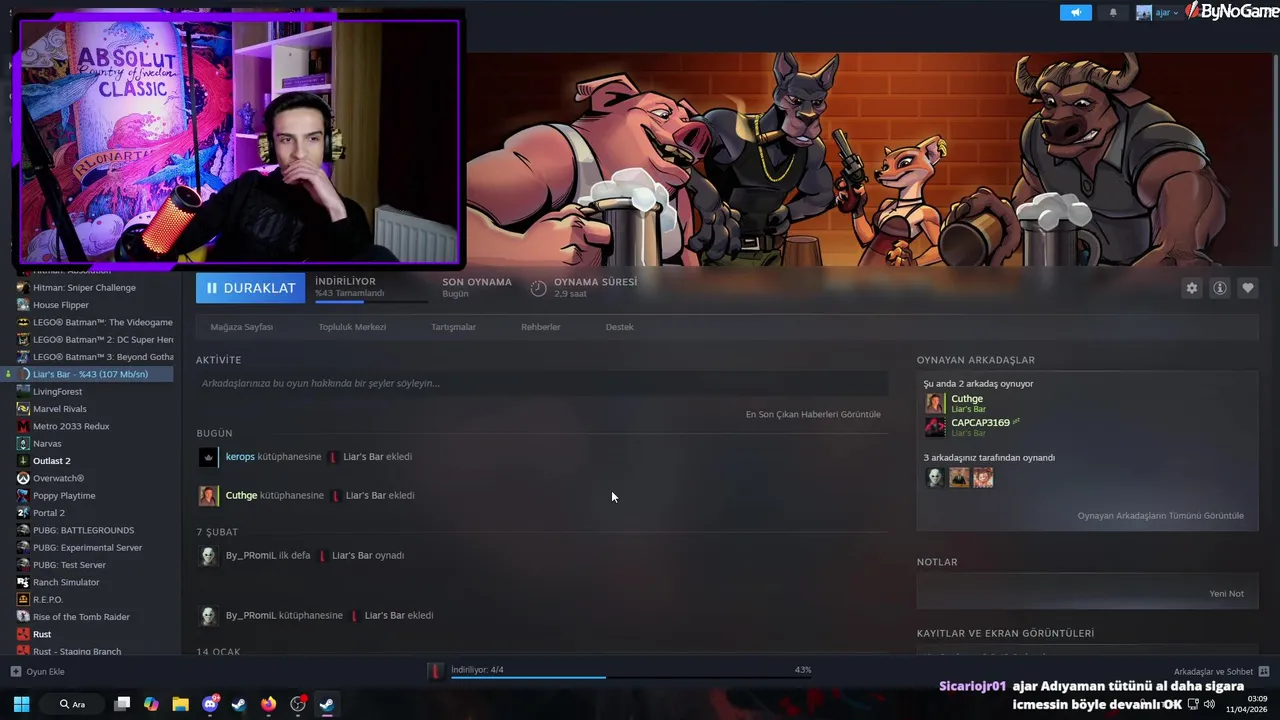Open Firefox from the taskbar
Image resolution: width=1280 pixels, height=720 pixels.
pos(268,704)
